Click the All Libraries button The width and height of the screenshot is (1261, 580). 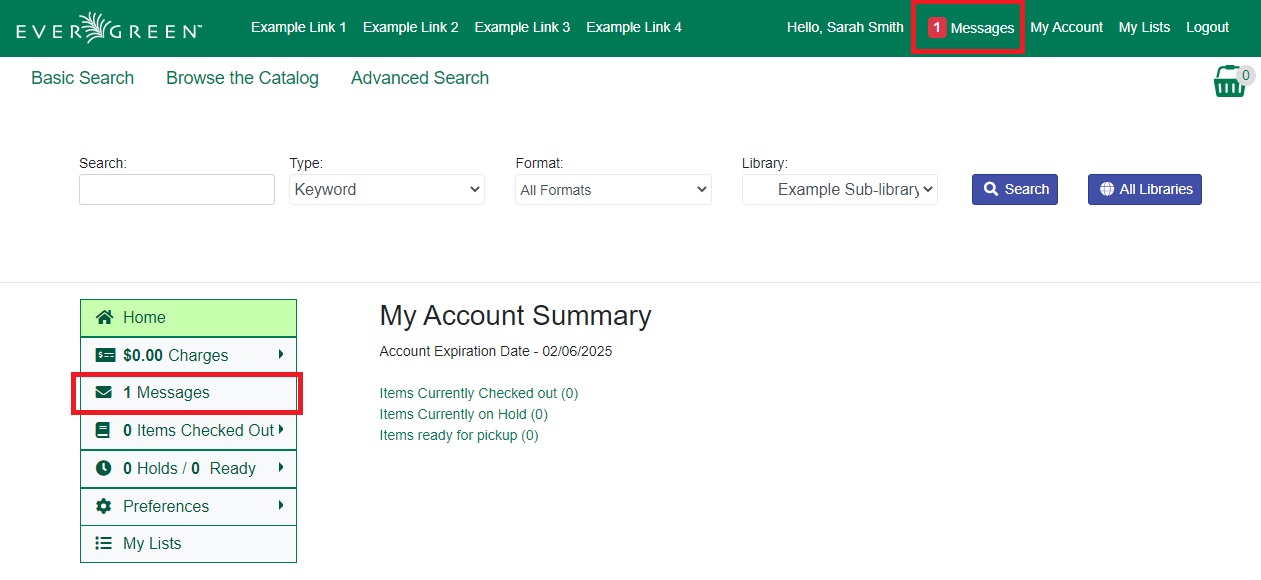pyautogui.click(x=1144, y=189)
